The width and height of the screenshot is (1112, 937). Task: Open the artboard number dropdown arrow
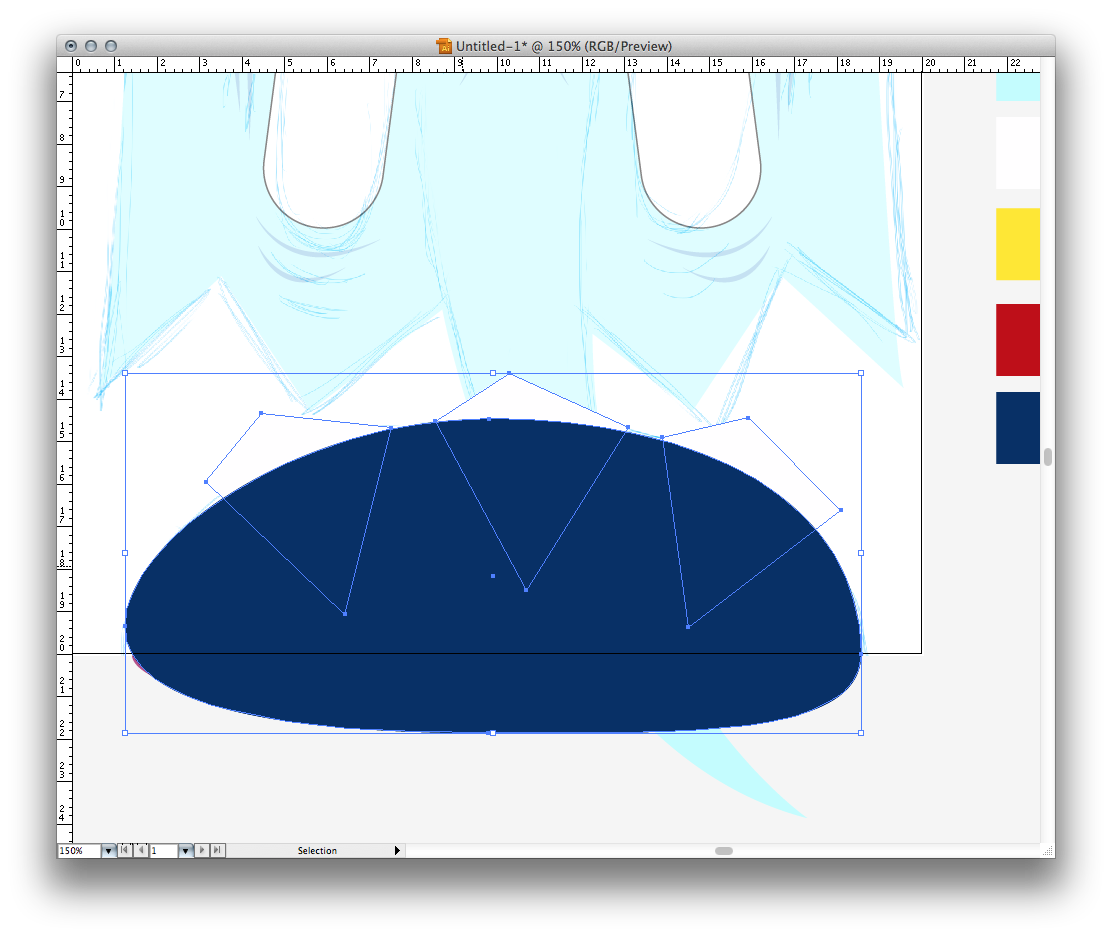[x=185, y=851]
